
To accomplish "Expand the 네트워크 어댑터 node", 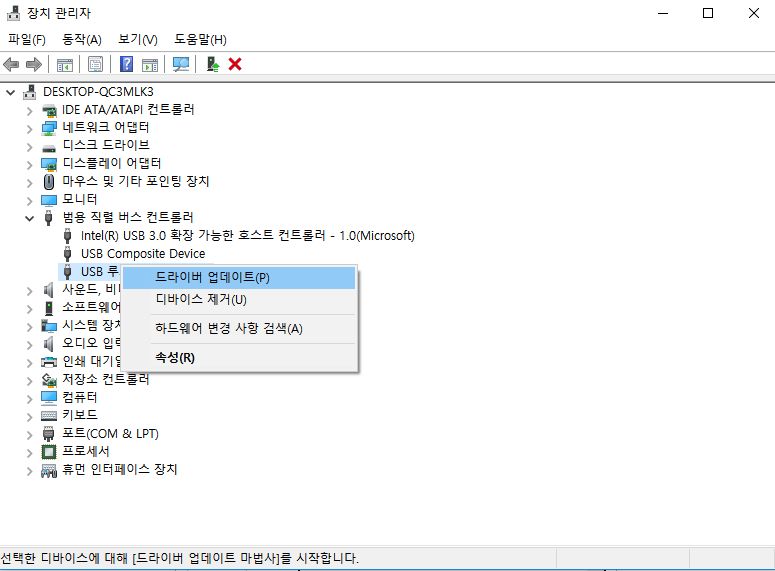I will (x=30, y=129).
